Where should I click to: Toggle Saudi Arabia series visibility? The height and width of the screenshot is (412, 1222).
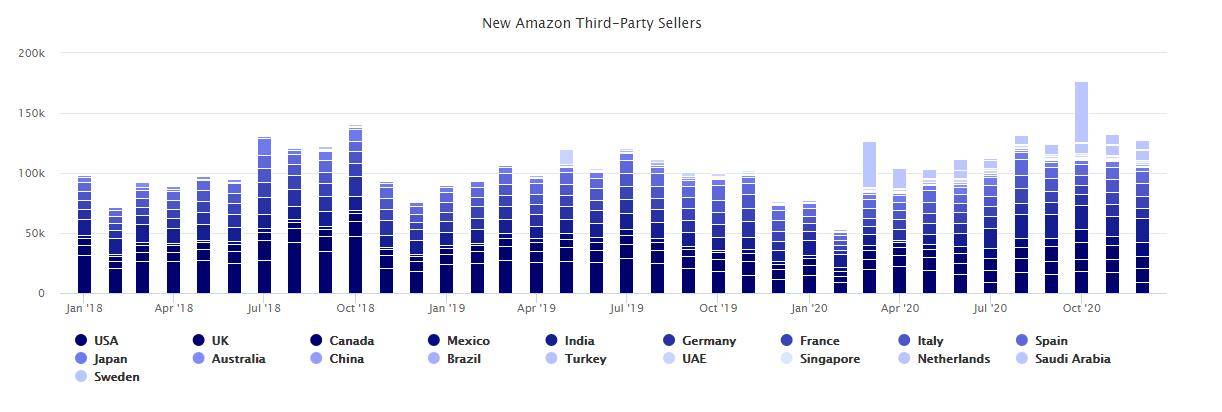pyautogui.click(x=1072, y=359)
